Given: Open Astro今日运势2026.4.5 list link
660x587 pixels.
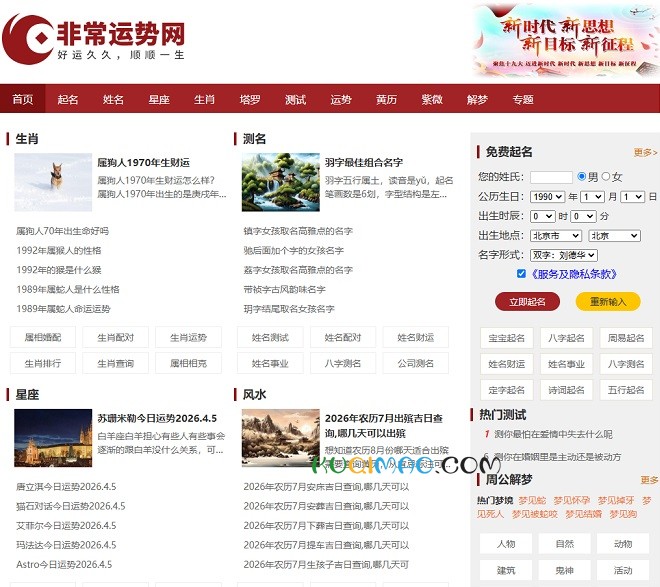Looking at the screenshot, I should [x=64, y=565].
